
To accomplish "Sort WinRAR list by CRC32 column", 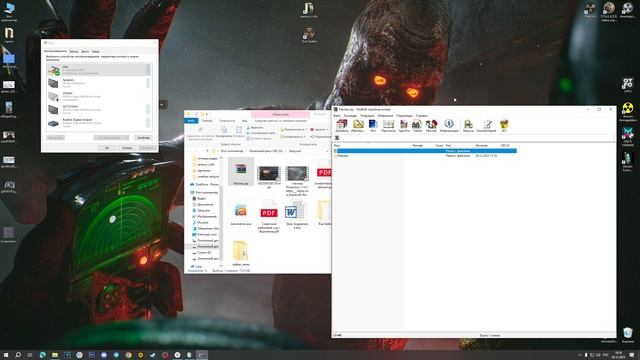I will click(505, 146).
